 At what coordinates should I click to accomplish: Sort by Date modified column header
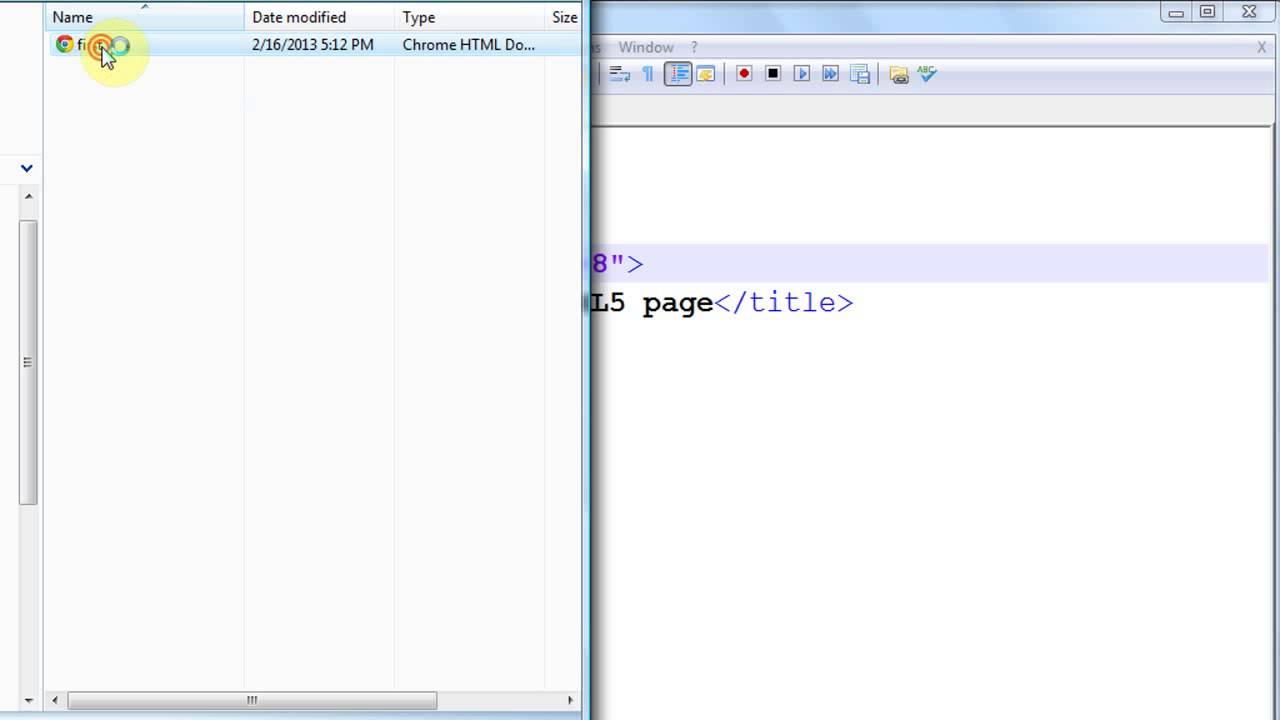coord(319,17)
